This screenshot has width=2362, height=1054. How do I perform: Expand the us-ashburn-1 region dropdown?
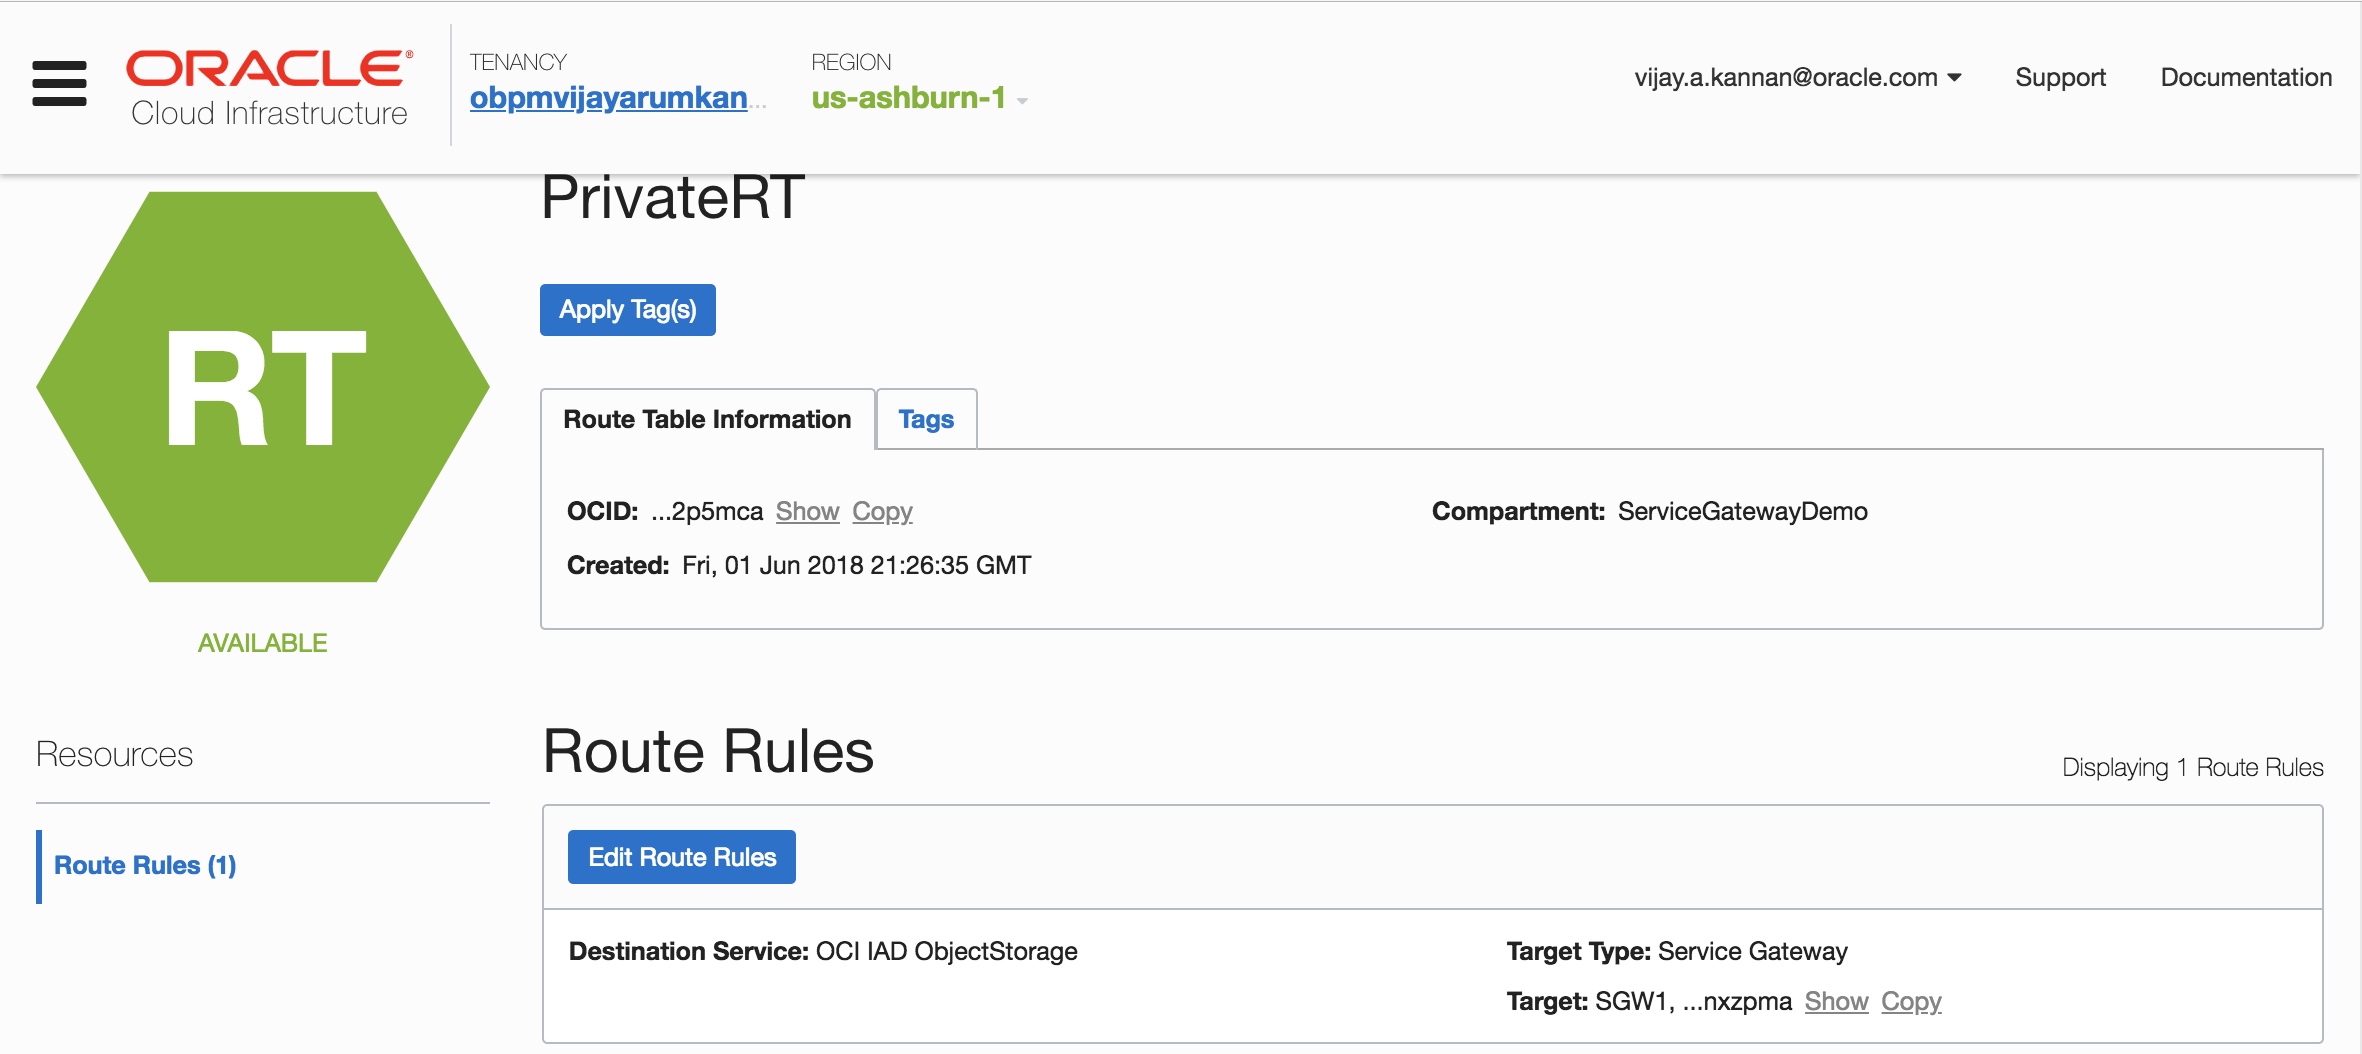coord(919,98)
